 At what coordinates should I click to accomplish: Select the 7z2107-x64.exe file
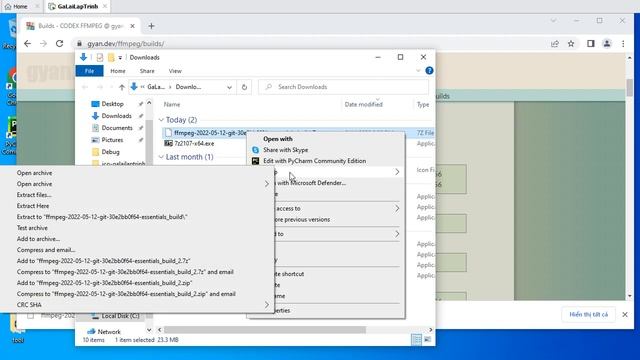(194, 144)
